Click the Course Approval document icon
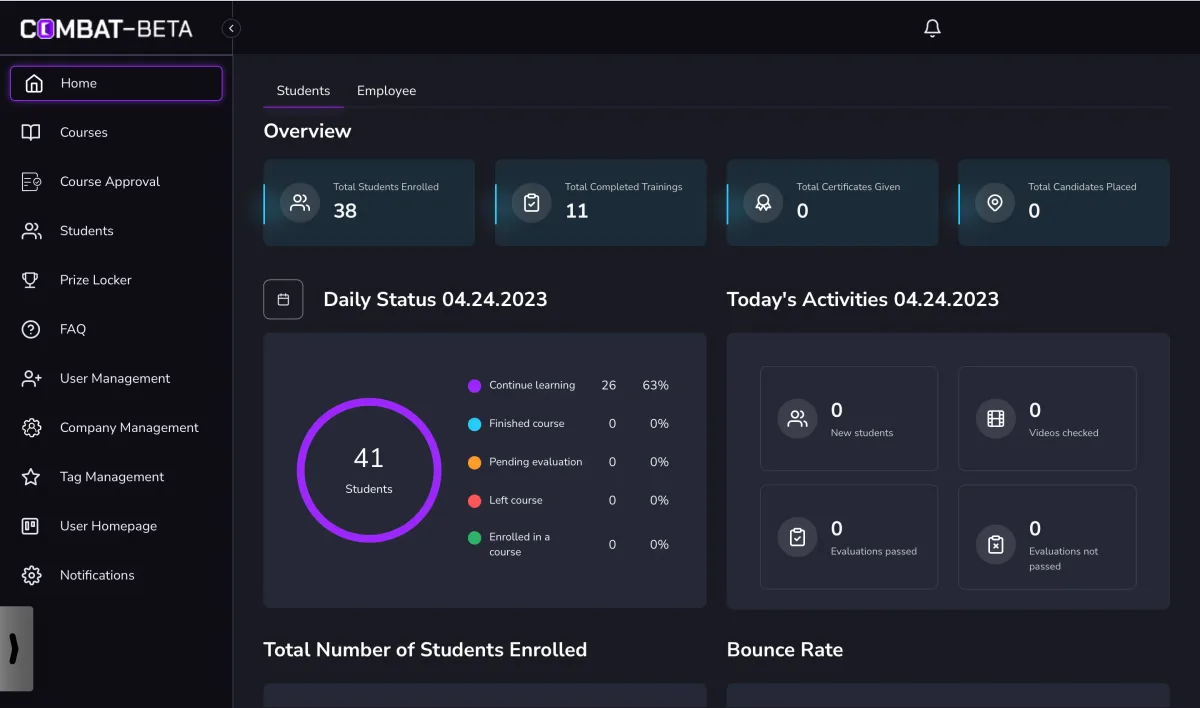 tap(31, 181)
